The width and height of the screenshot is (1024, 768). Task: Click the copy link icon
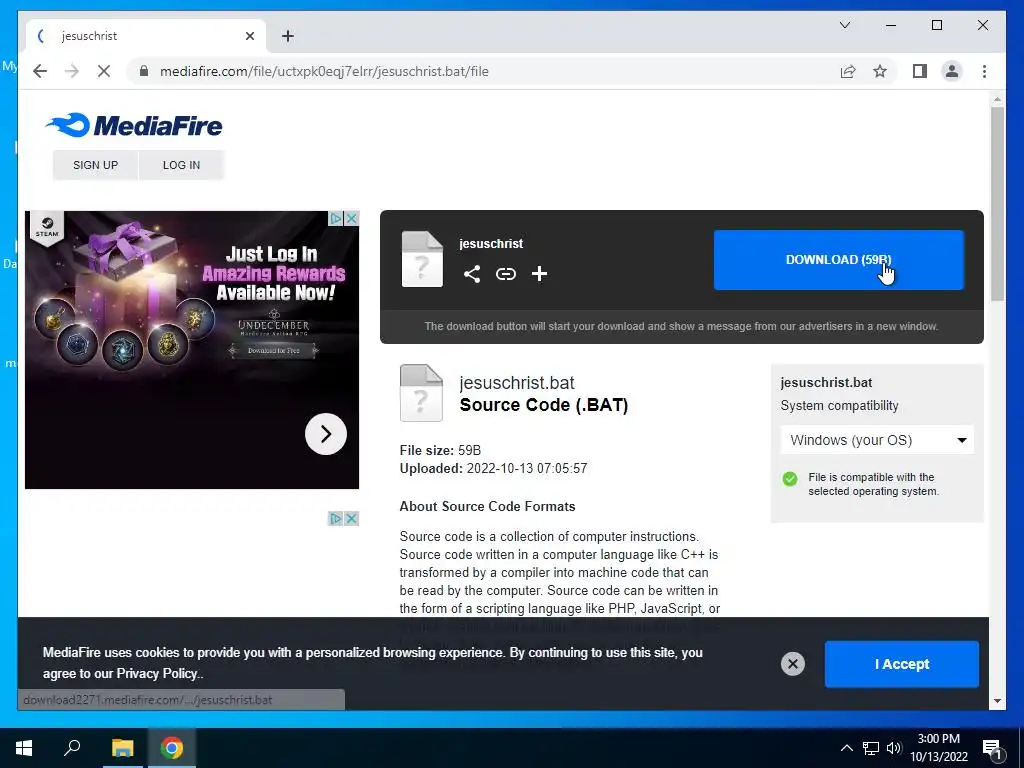pyautogui.click(x=505, y=274)
